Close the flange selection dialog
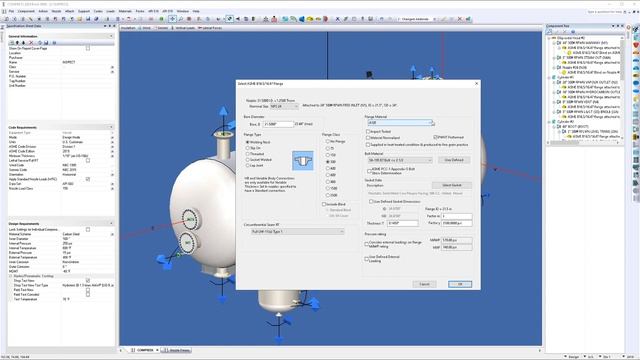This screenshot has height=360, width=640. click(x=476, y=83)
